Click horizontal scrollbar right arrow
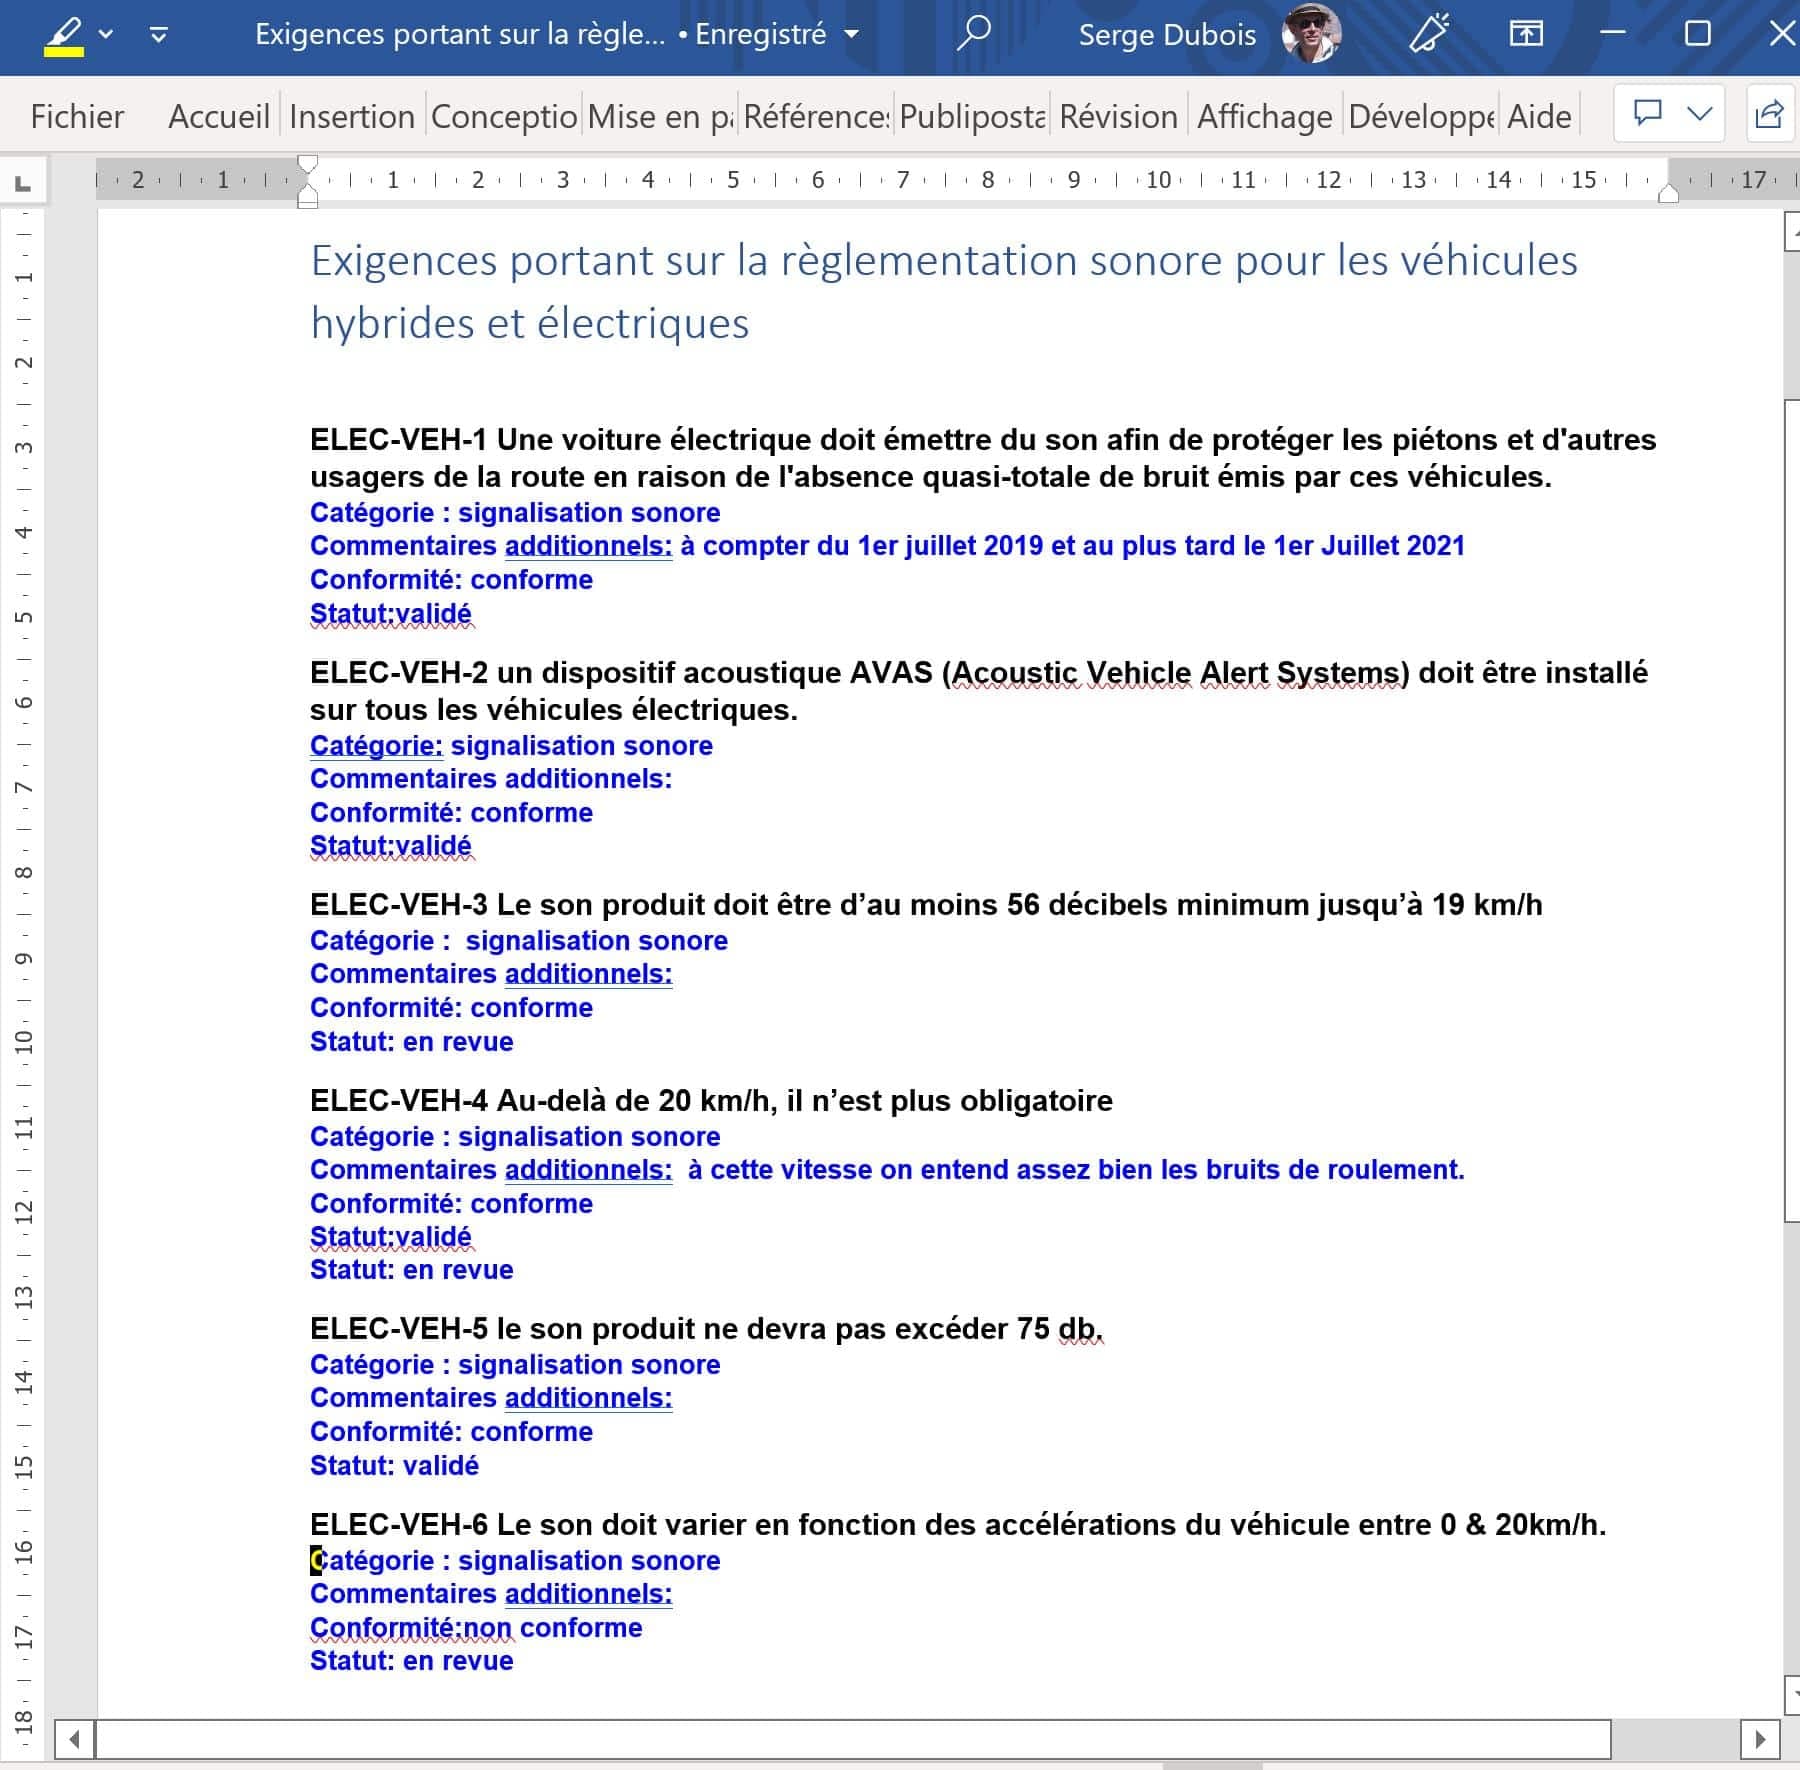The width and height of the screenshot is (1800, 1770). click(1760, 1739)
